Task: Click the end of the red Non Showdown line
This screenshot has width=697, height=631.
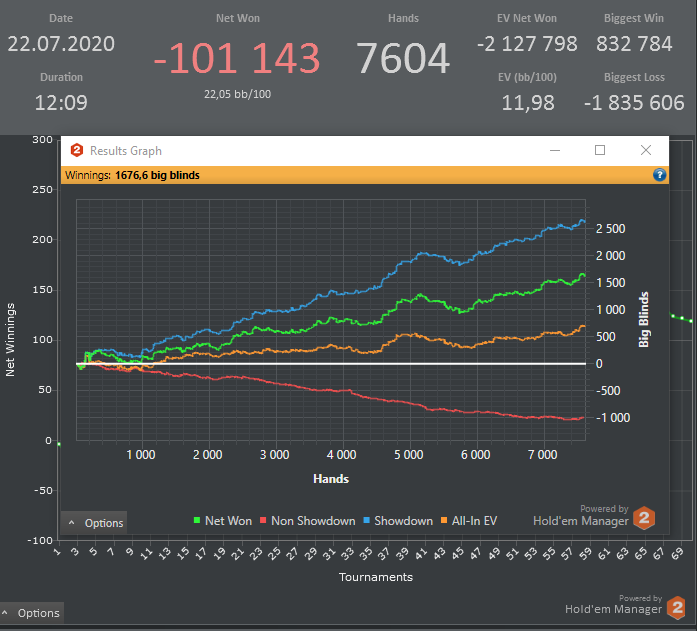Action: (583, 418)
